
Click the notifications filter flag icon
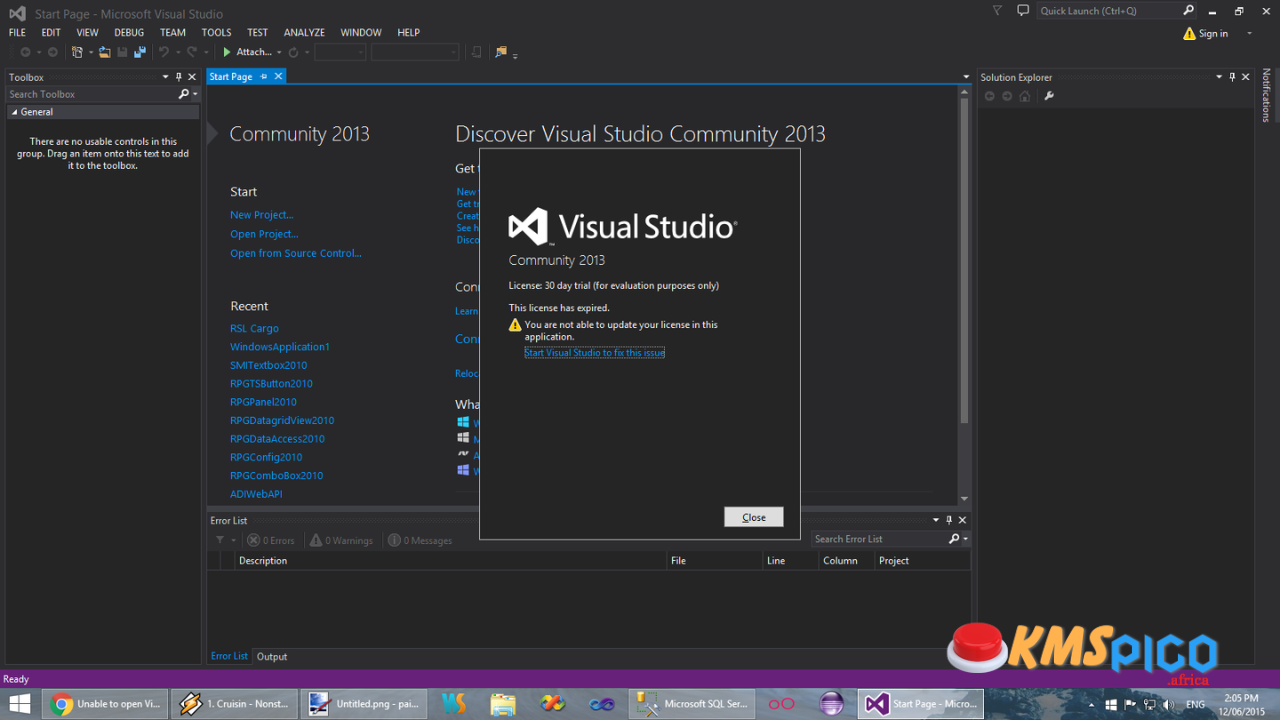point(997,11)
